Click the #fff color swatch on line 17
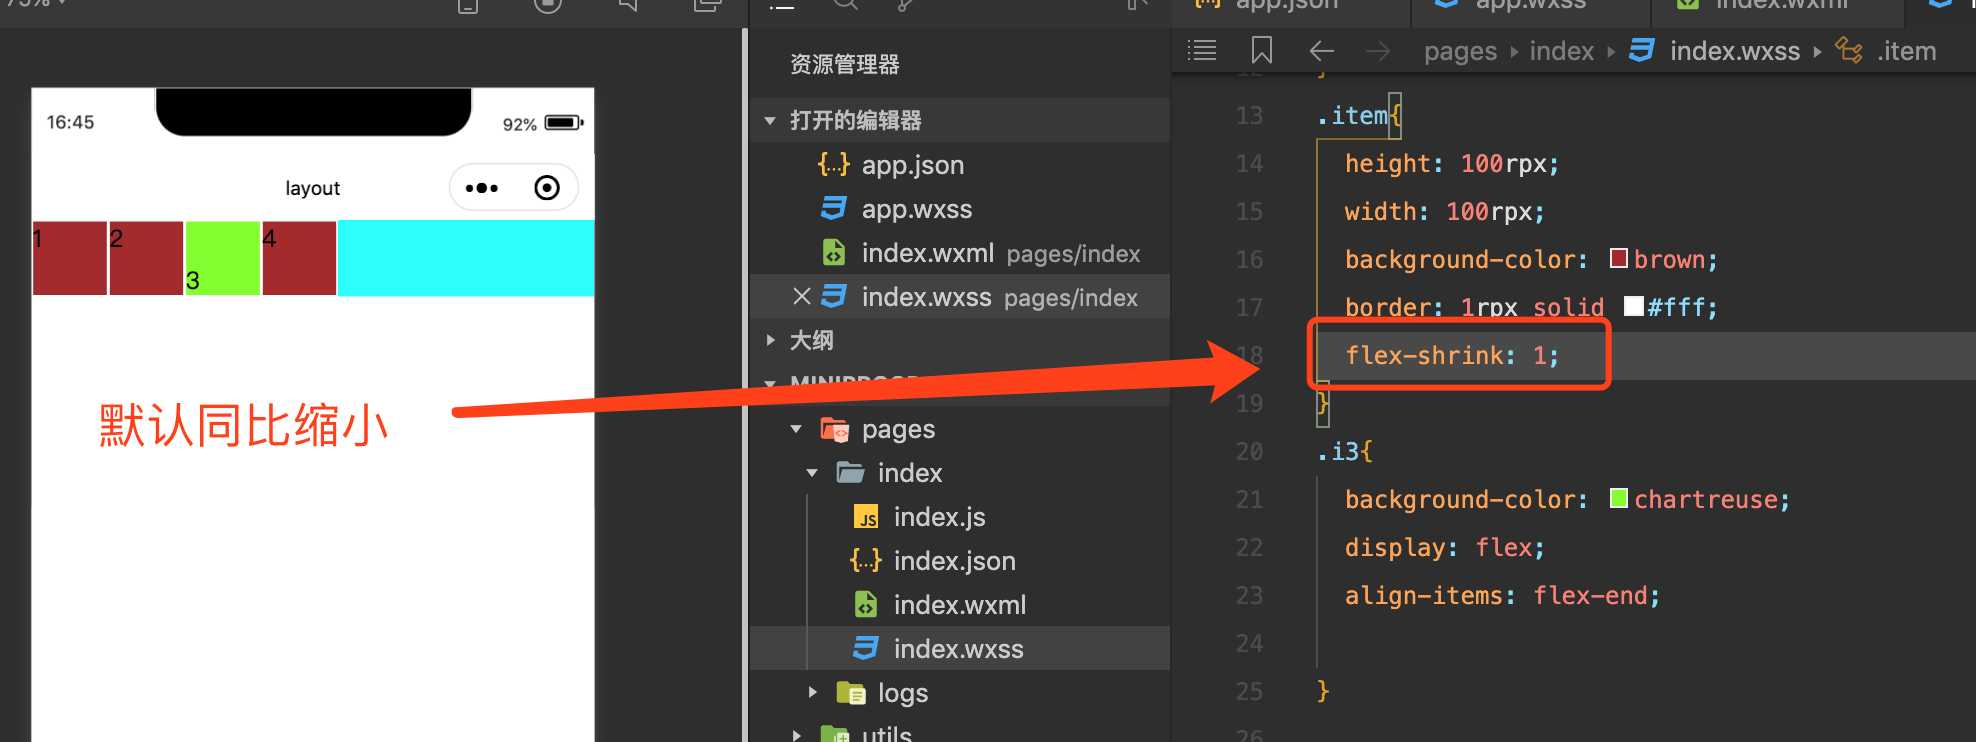1976x742 pixels. [1634, 306]
